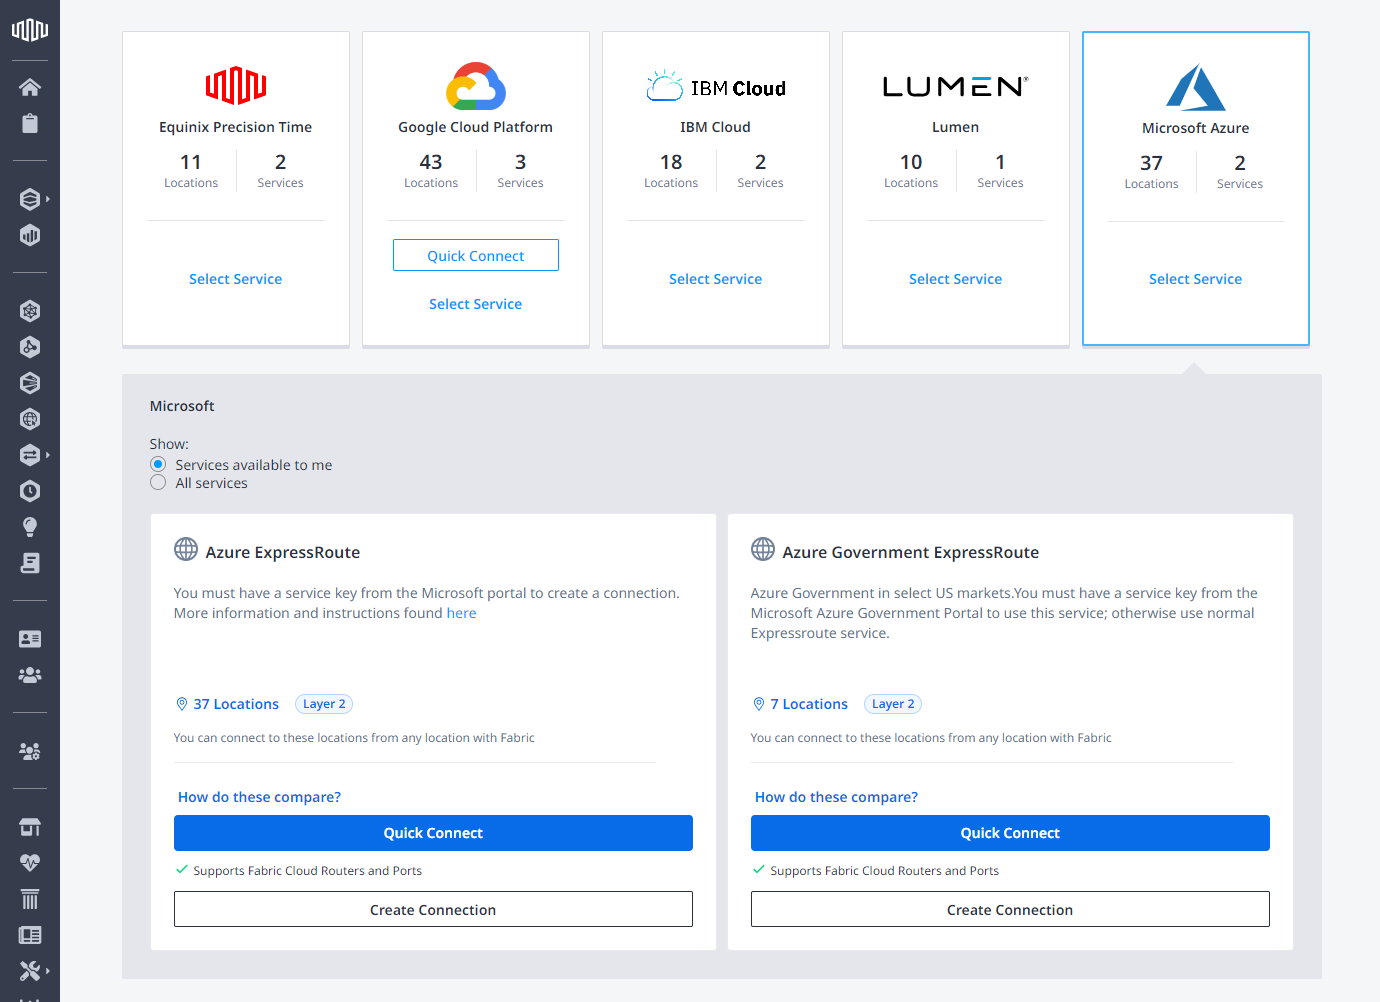Expand the stacked-layers sidebar submenu arrow

point(48,199)
